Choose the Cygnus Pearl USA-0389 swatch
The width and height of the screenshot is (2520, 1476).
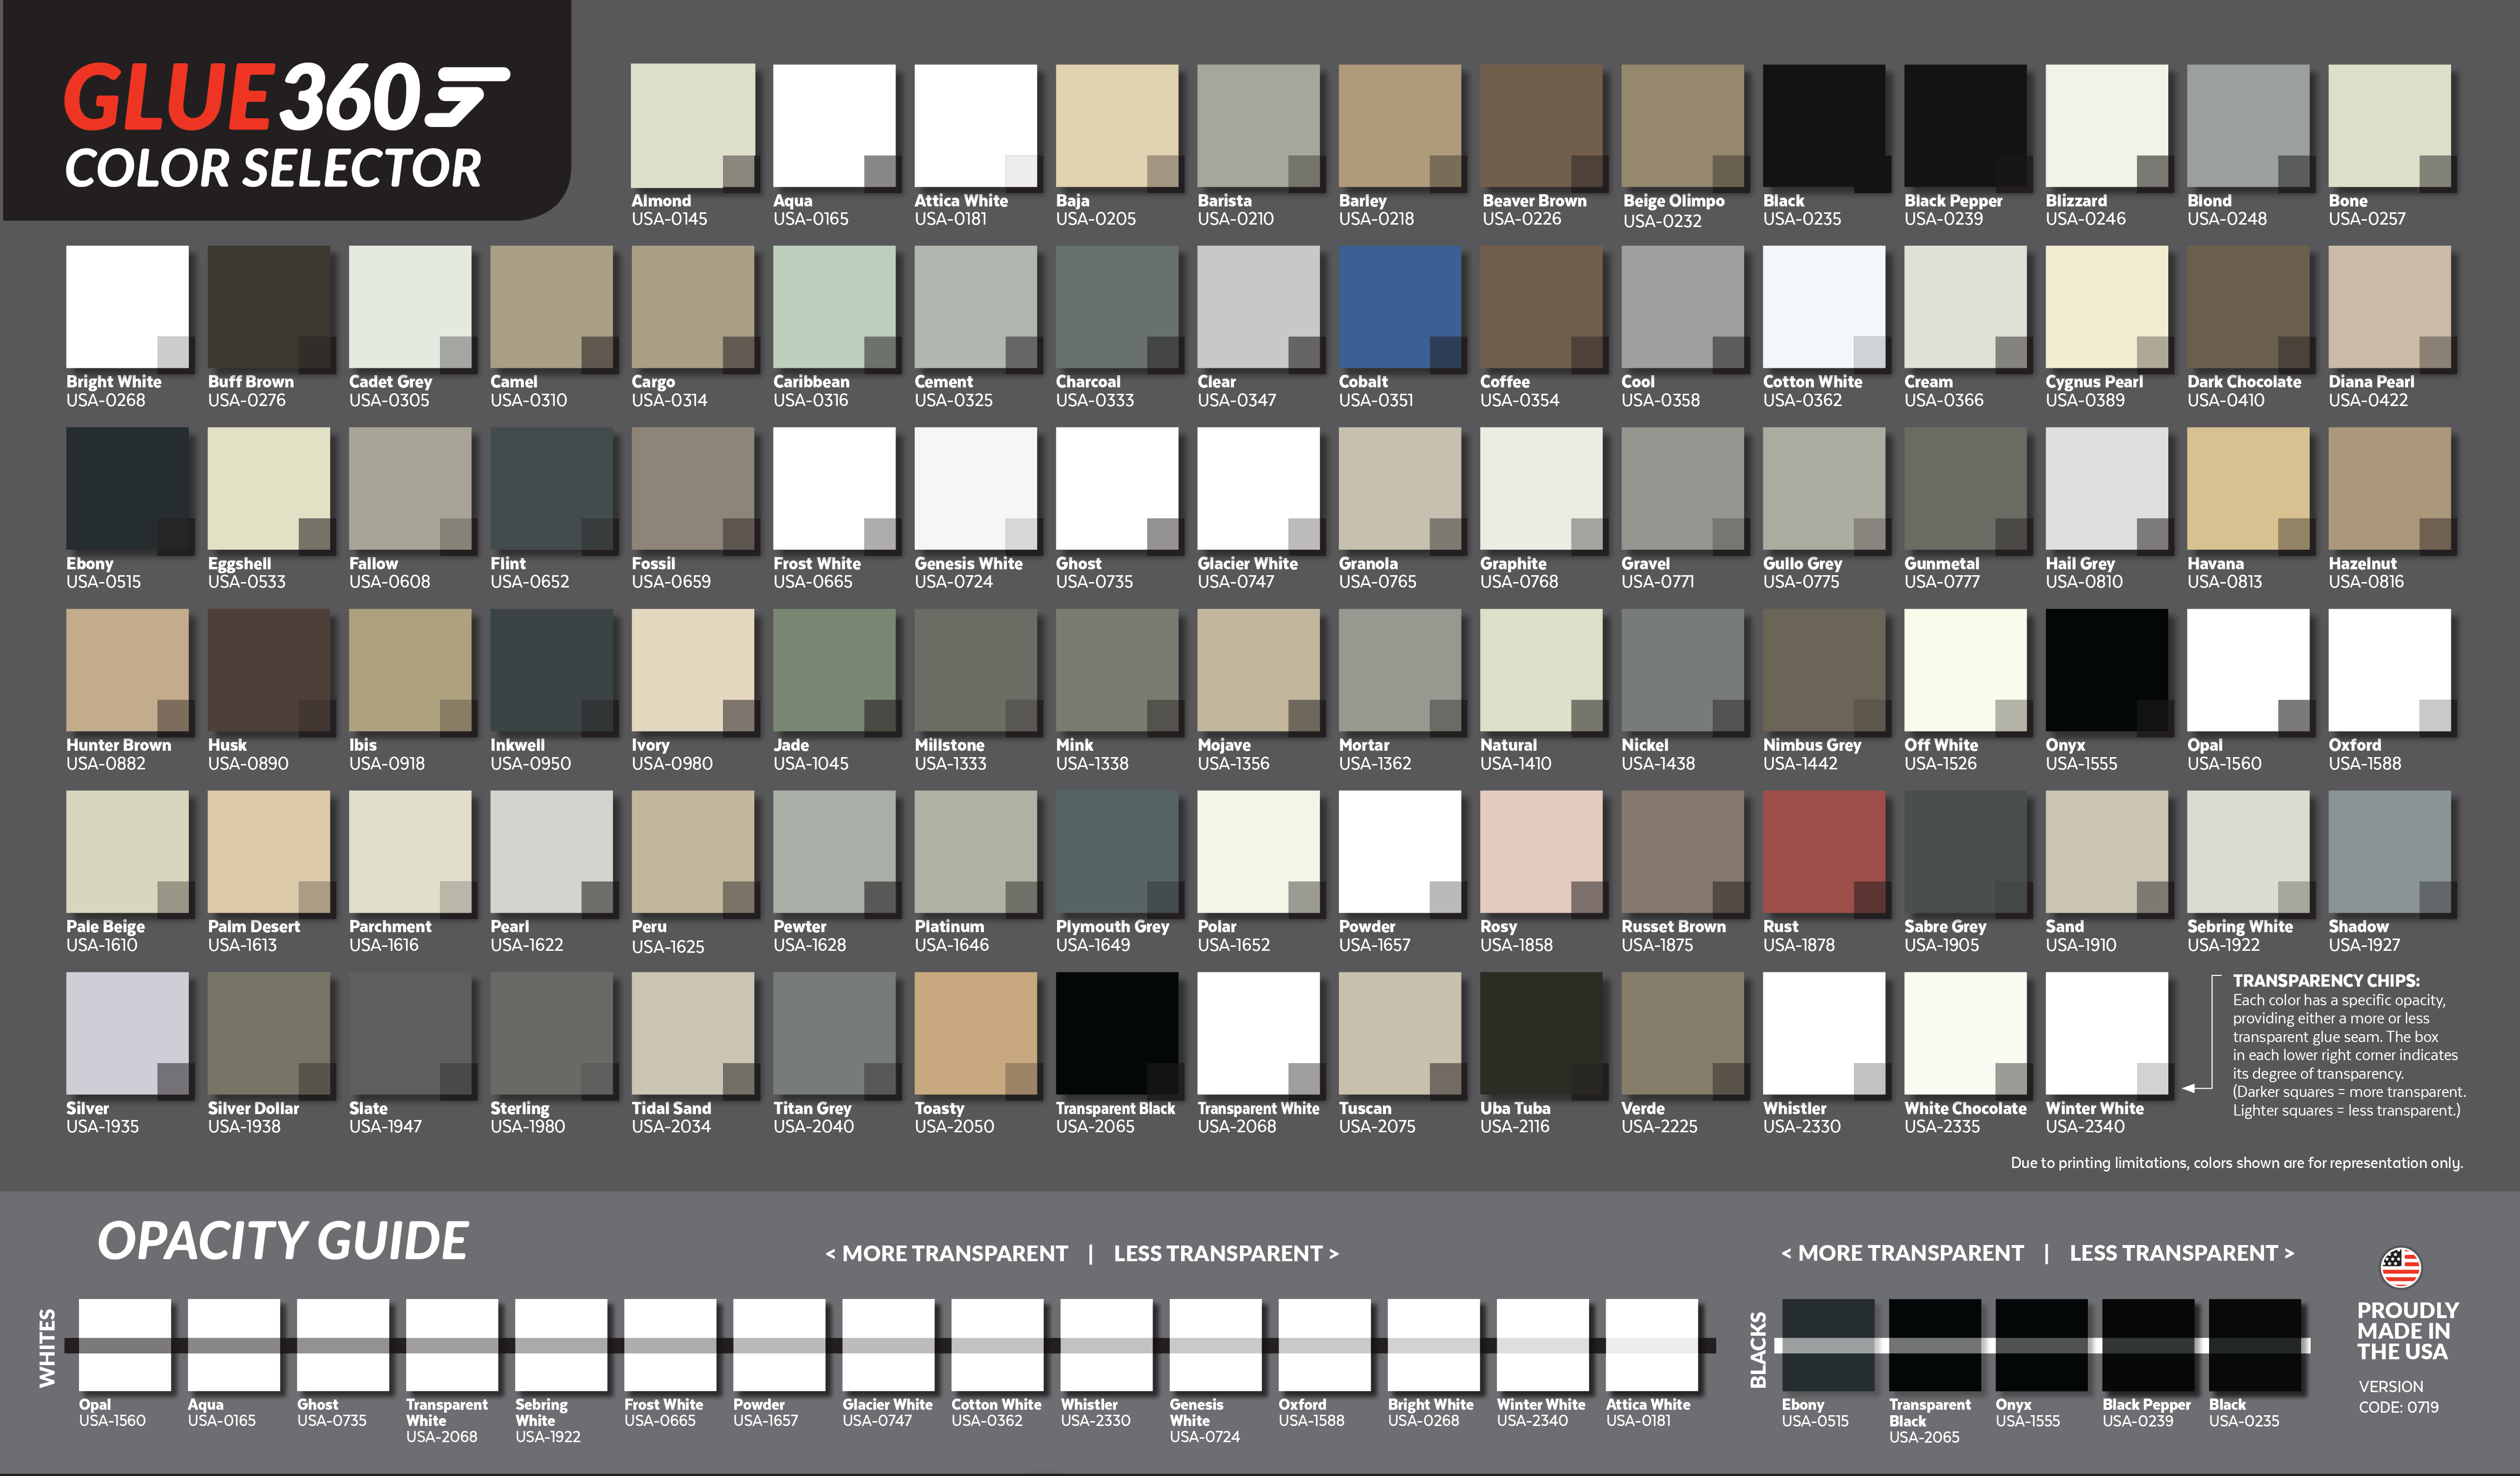pos(2107,307)
